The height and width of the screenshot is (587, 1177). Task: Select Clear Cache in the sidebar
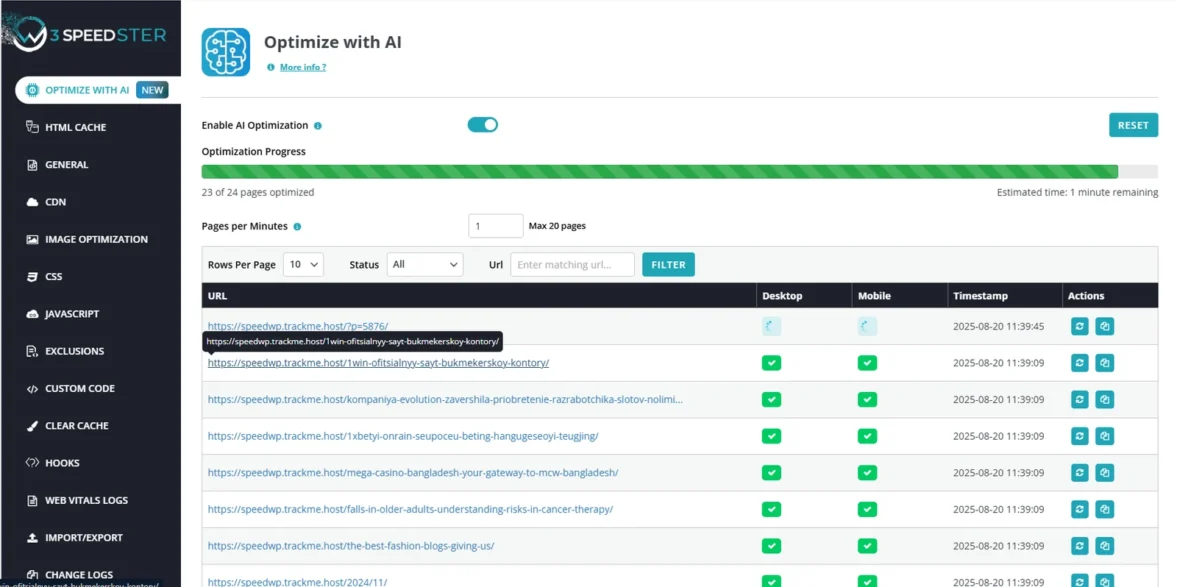click(77, 425)
